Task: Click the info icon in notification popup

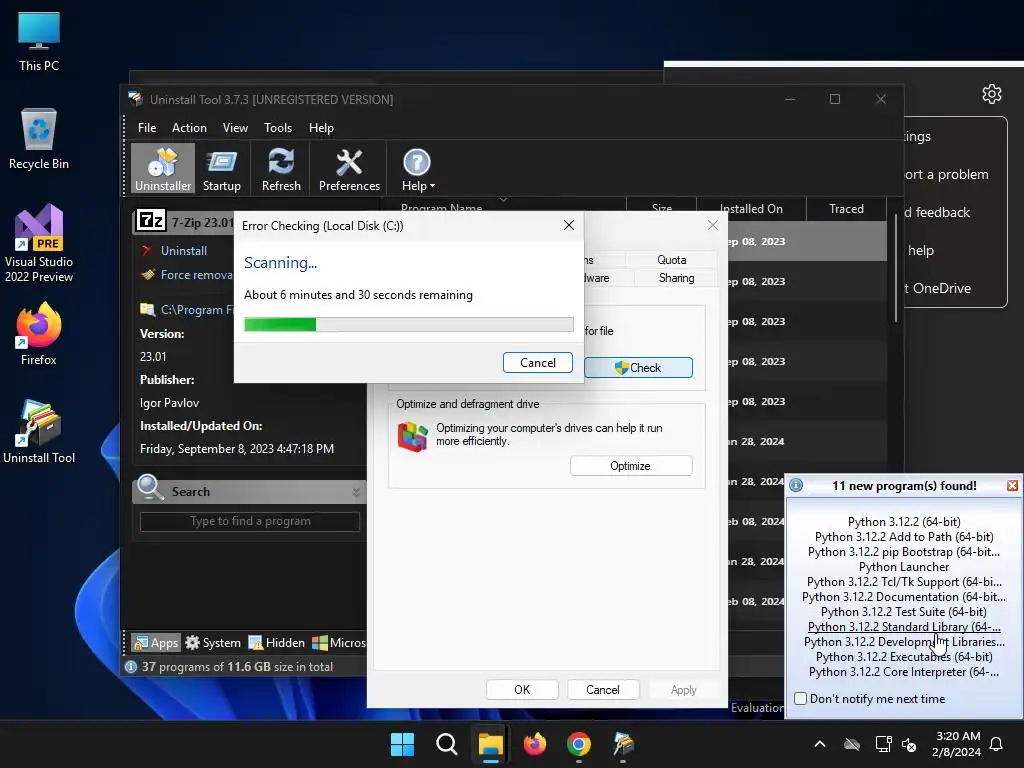Action: click(x=796, y=485)
